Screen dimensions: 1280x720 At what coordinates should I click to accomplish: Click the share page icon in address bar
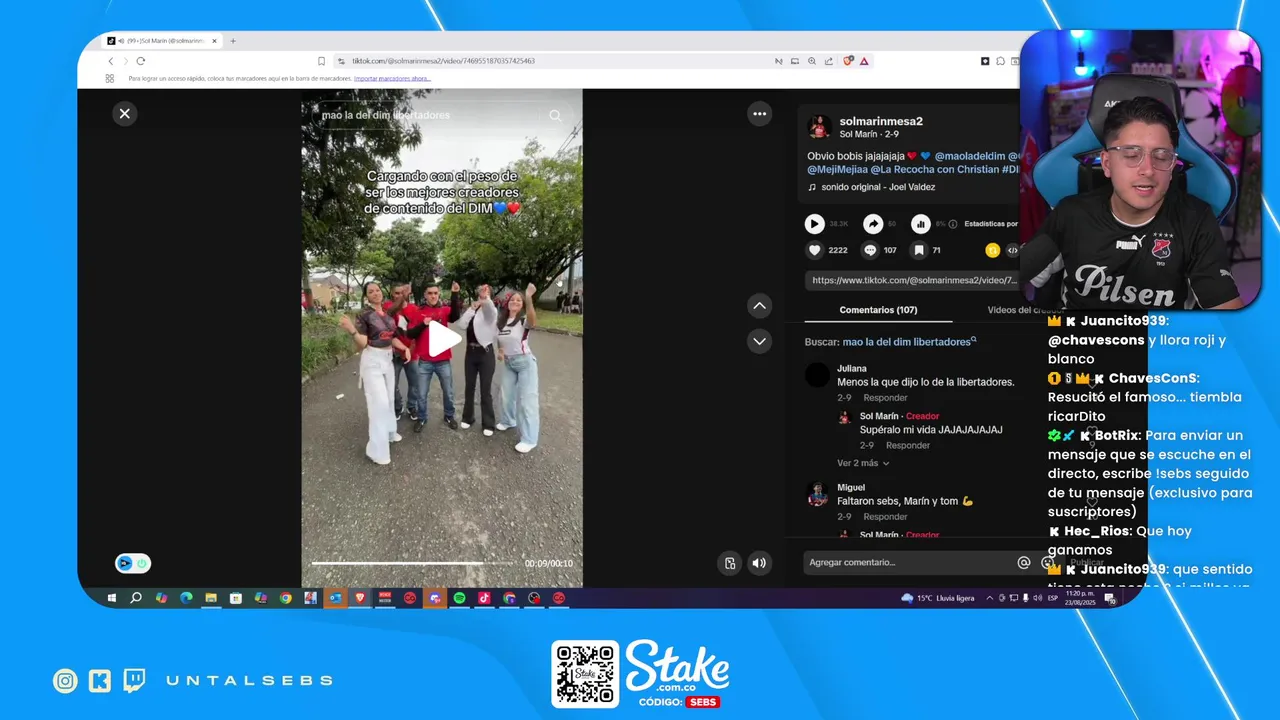pos(829,61)
